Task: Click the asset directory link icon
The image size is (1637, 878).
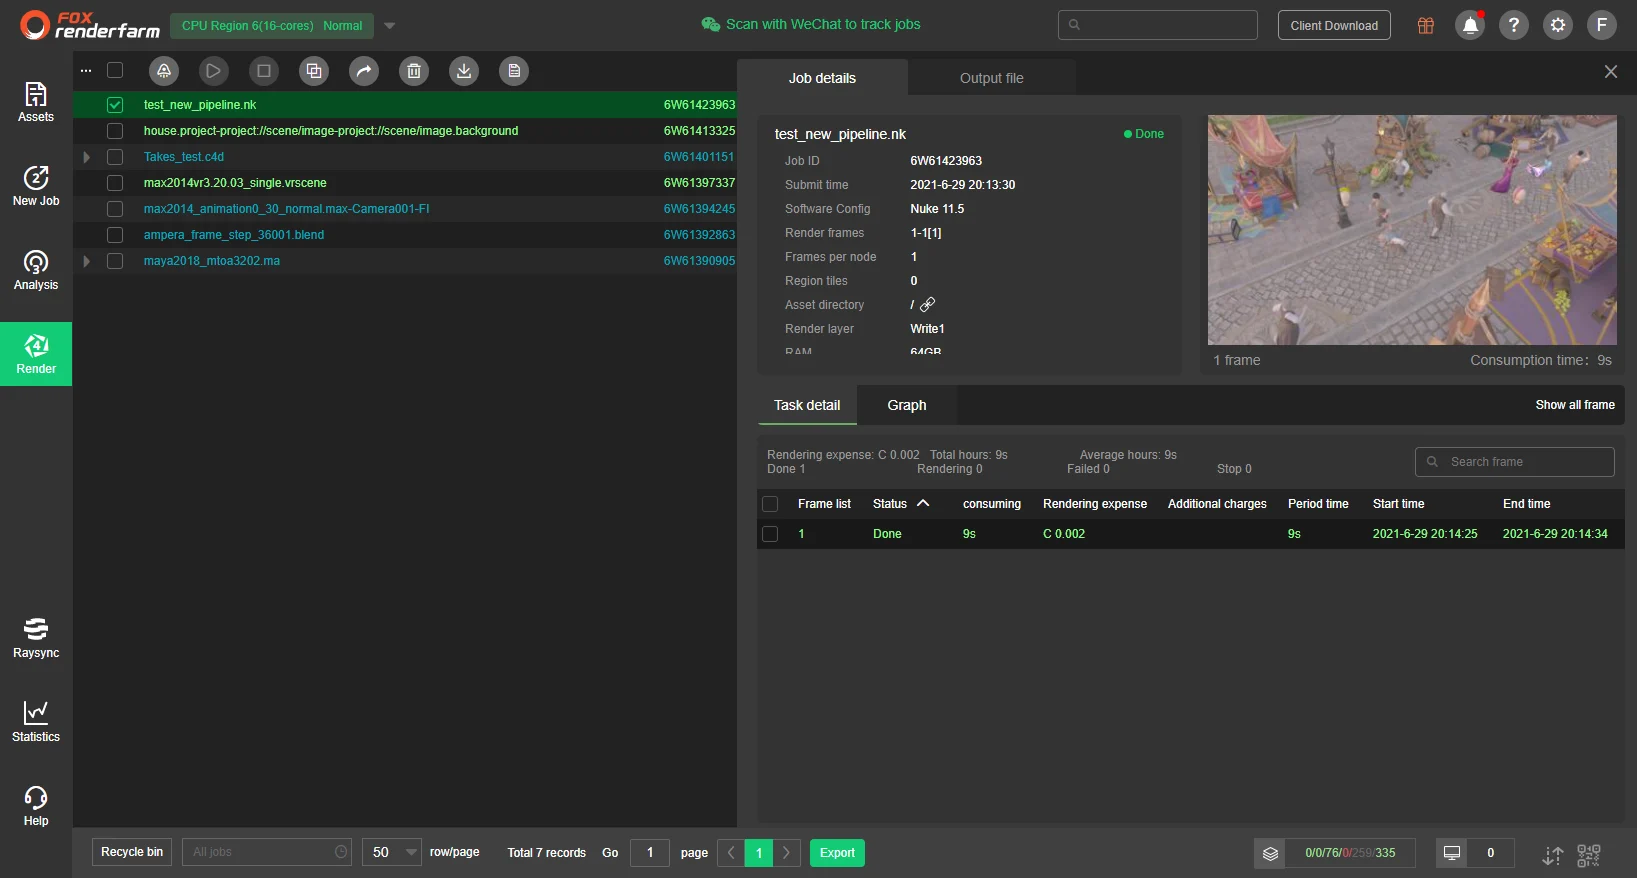Action: (928, 304)
